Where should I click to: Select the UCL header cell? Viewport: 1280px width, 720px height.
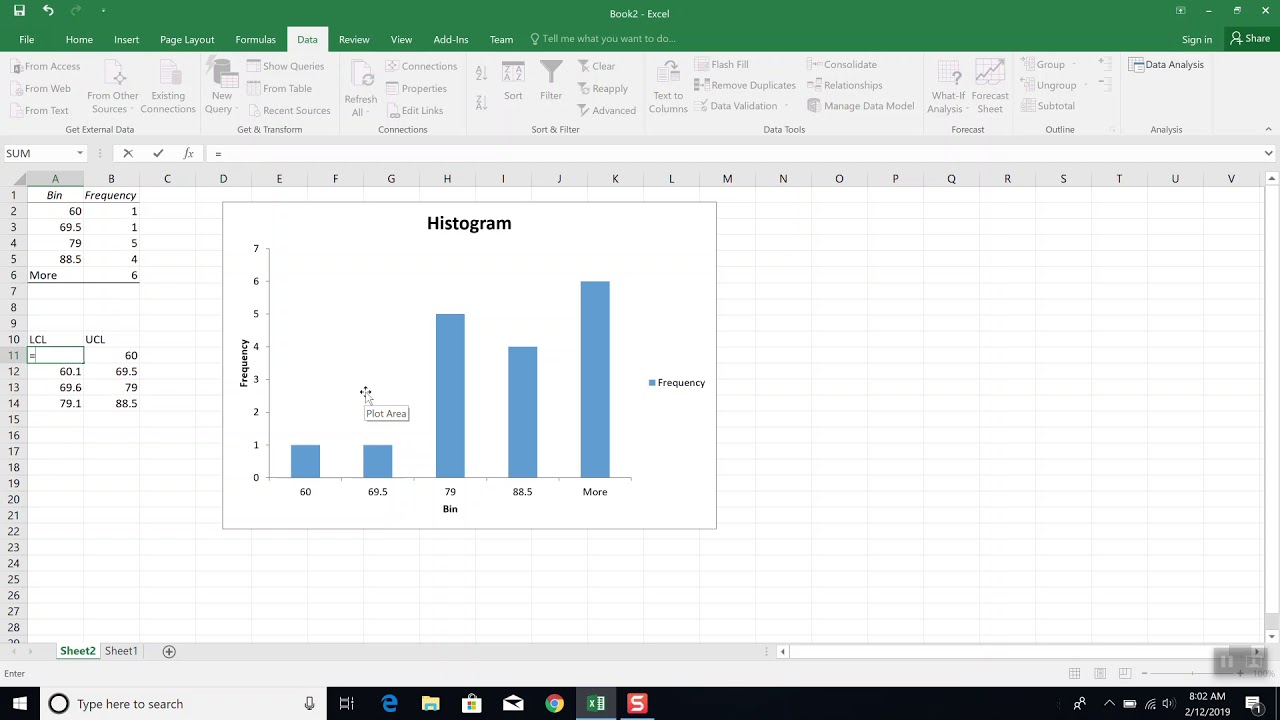[x=111, y=339]
